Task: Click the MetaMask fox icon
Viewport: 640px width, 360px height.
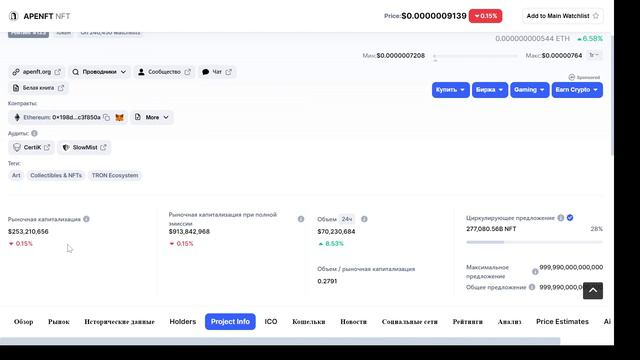Action: click(x=119, y=118)
